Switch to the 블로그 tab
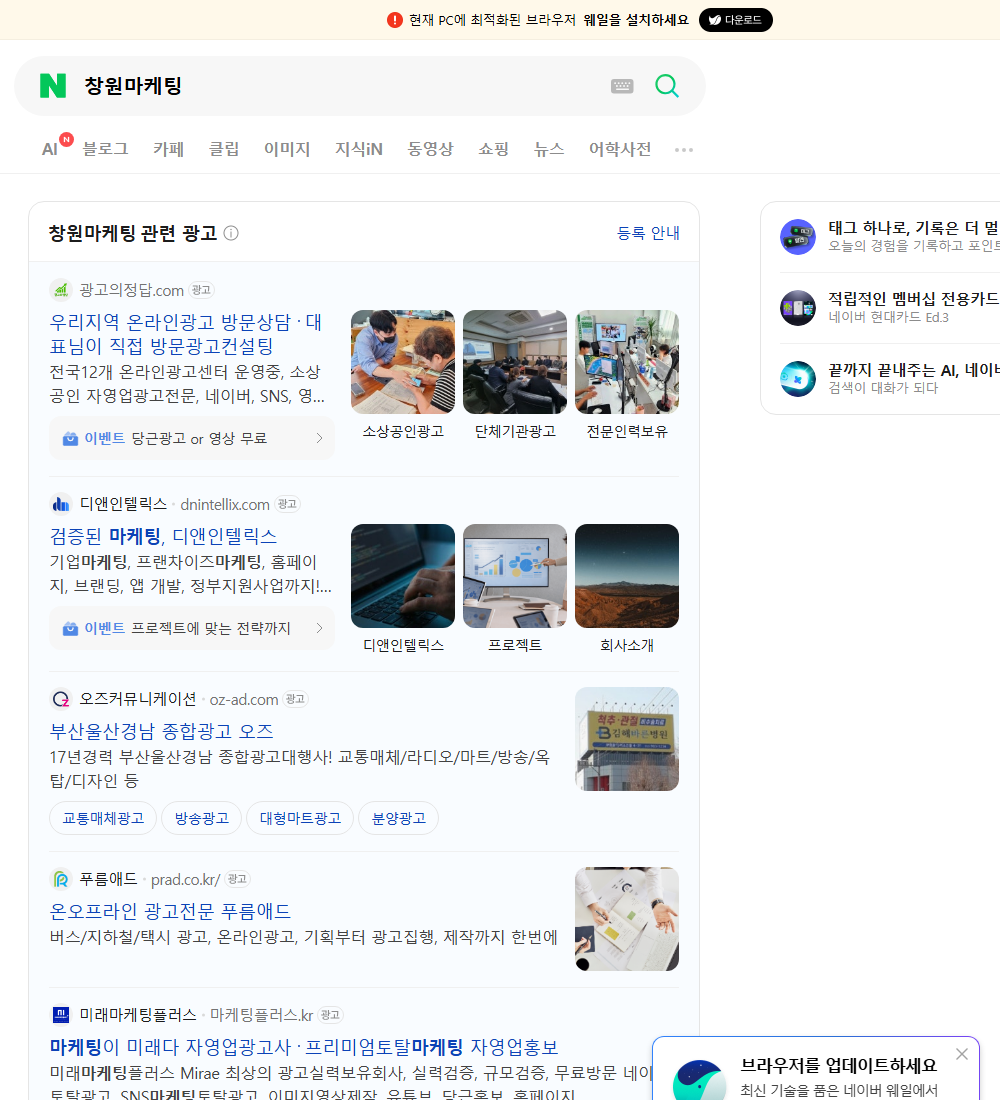The image size is (1000, 1100). tap(105, 149)
